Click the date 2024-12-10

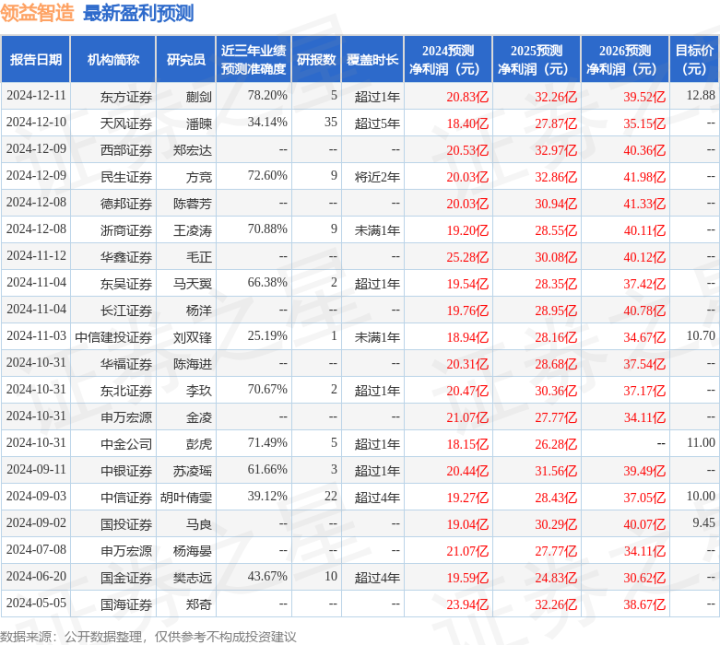coord(36,122)
